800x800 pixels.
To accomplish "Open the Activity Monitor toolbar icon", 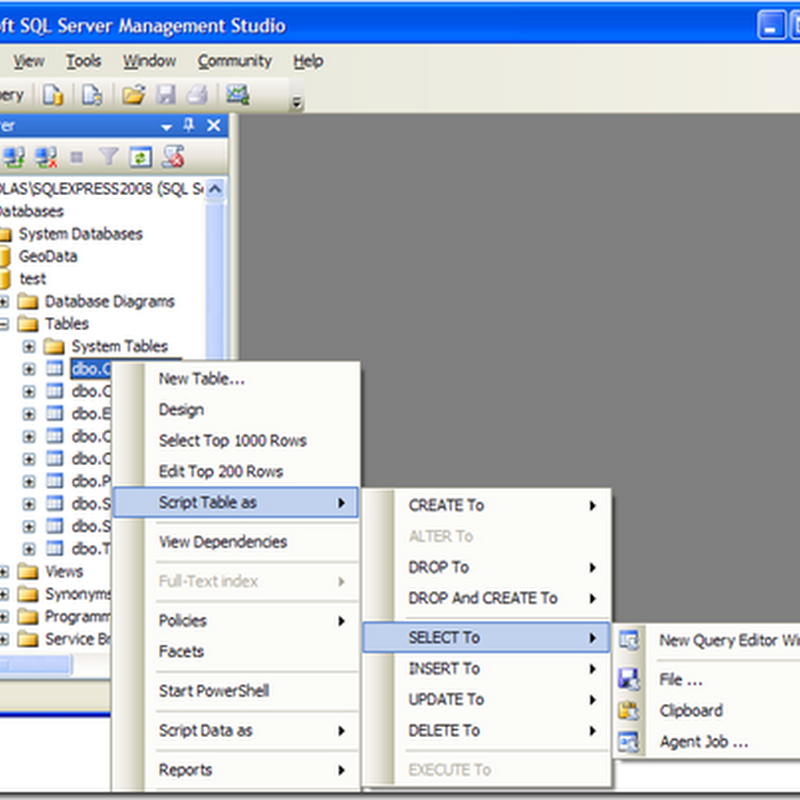I will [x=238, y=95].
